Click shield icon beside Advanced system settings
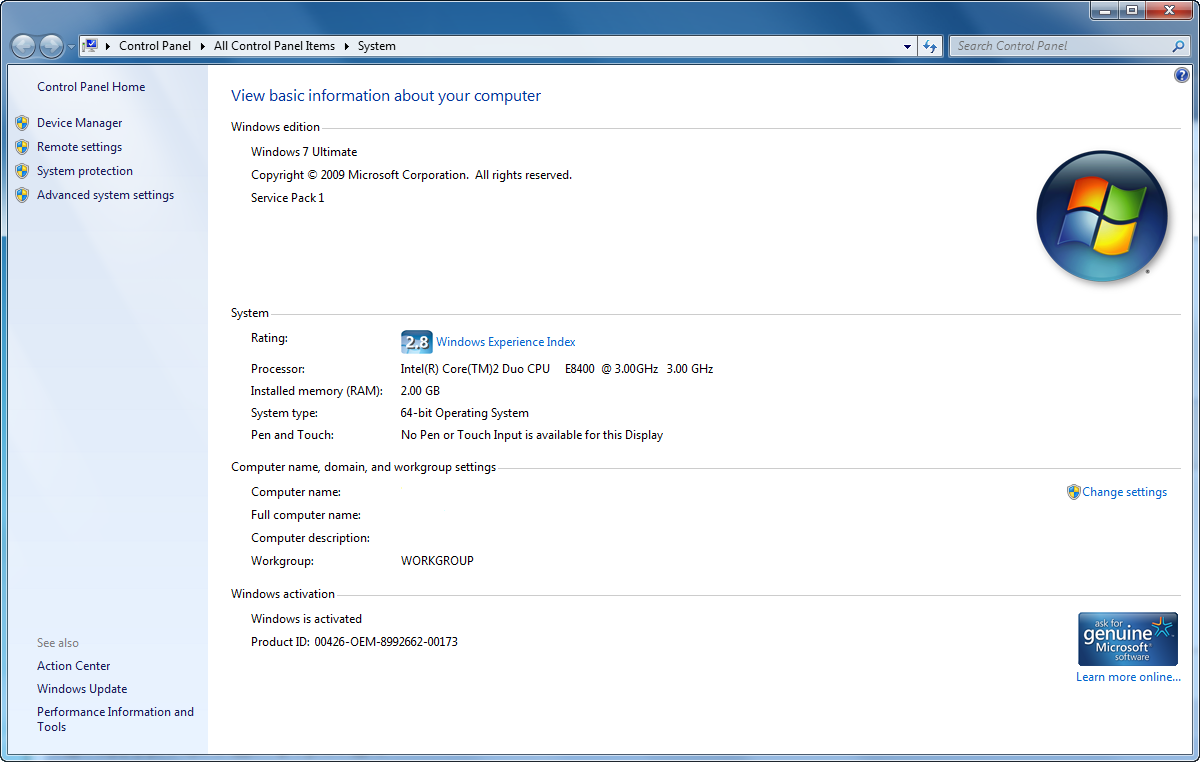 coord(22,195)
